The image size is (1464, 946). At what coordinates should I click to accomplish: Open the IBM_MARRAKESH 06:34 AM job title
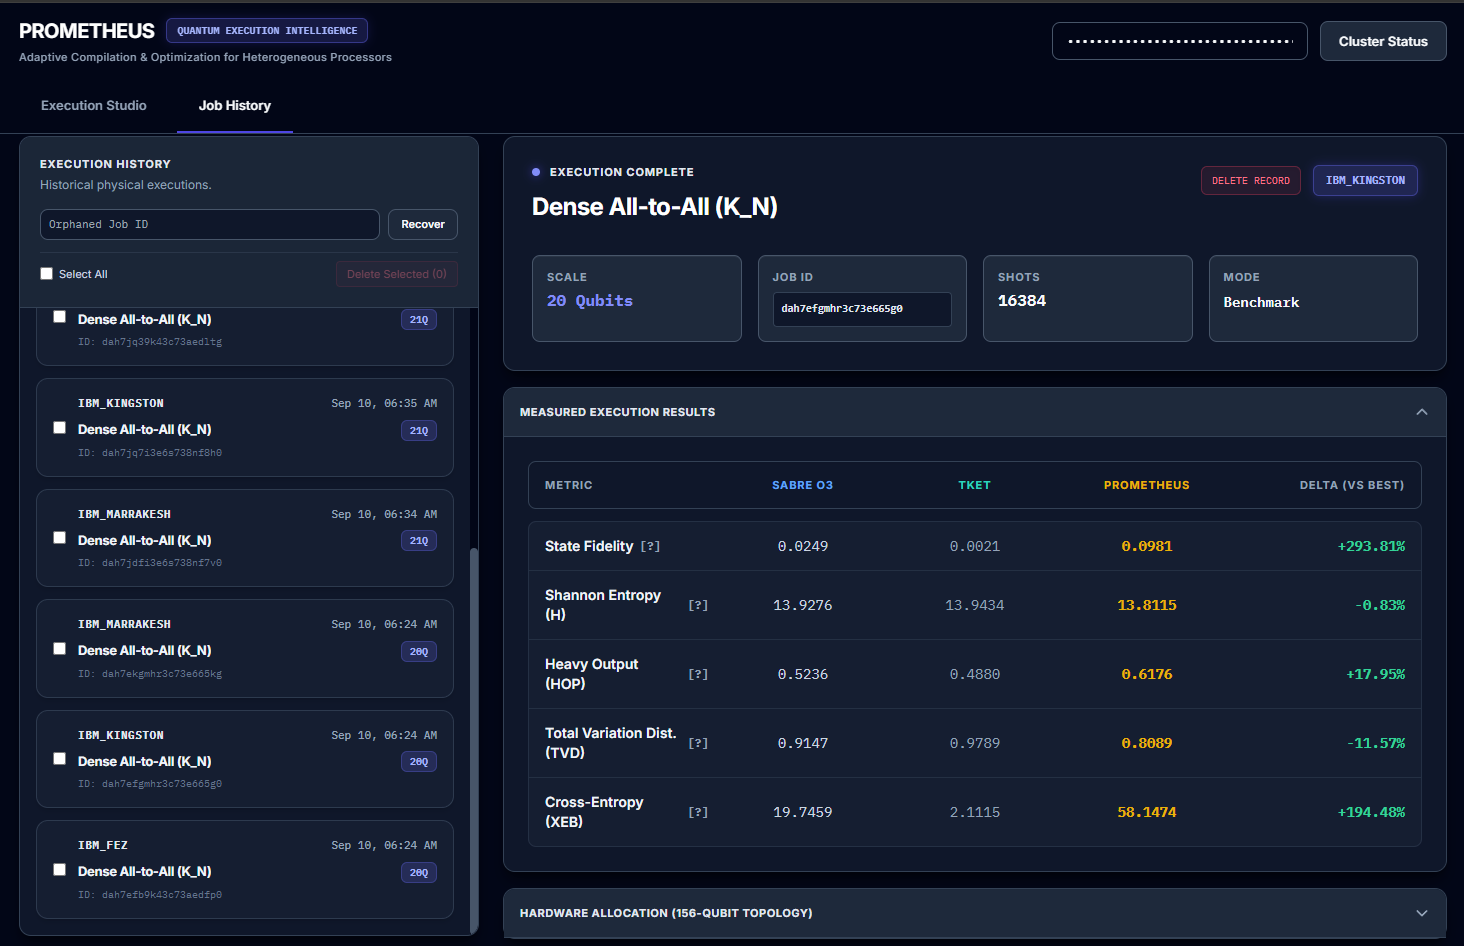point(145,541)
